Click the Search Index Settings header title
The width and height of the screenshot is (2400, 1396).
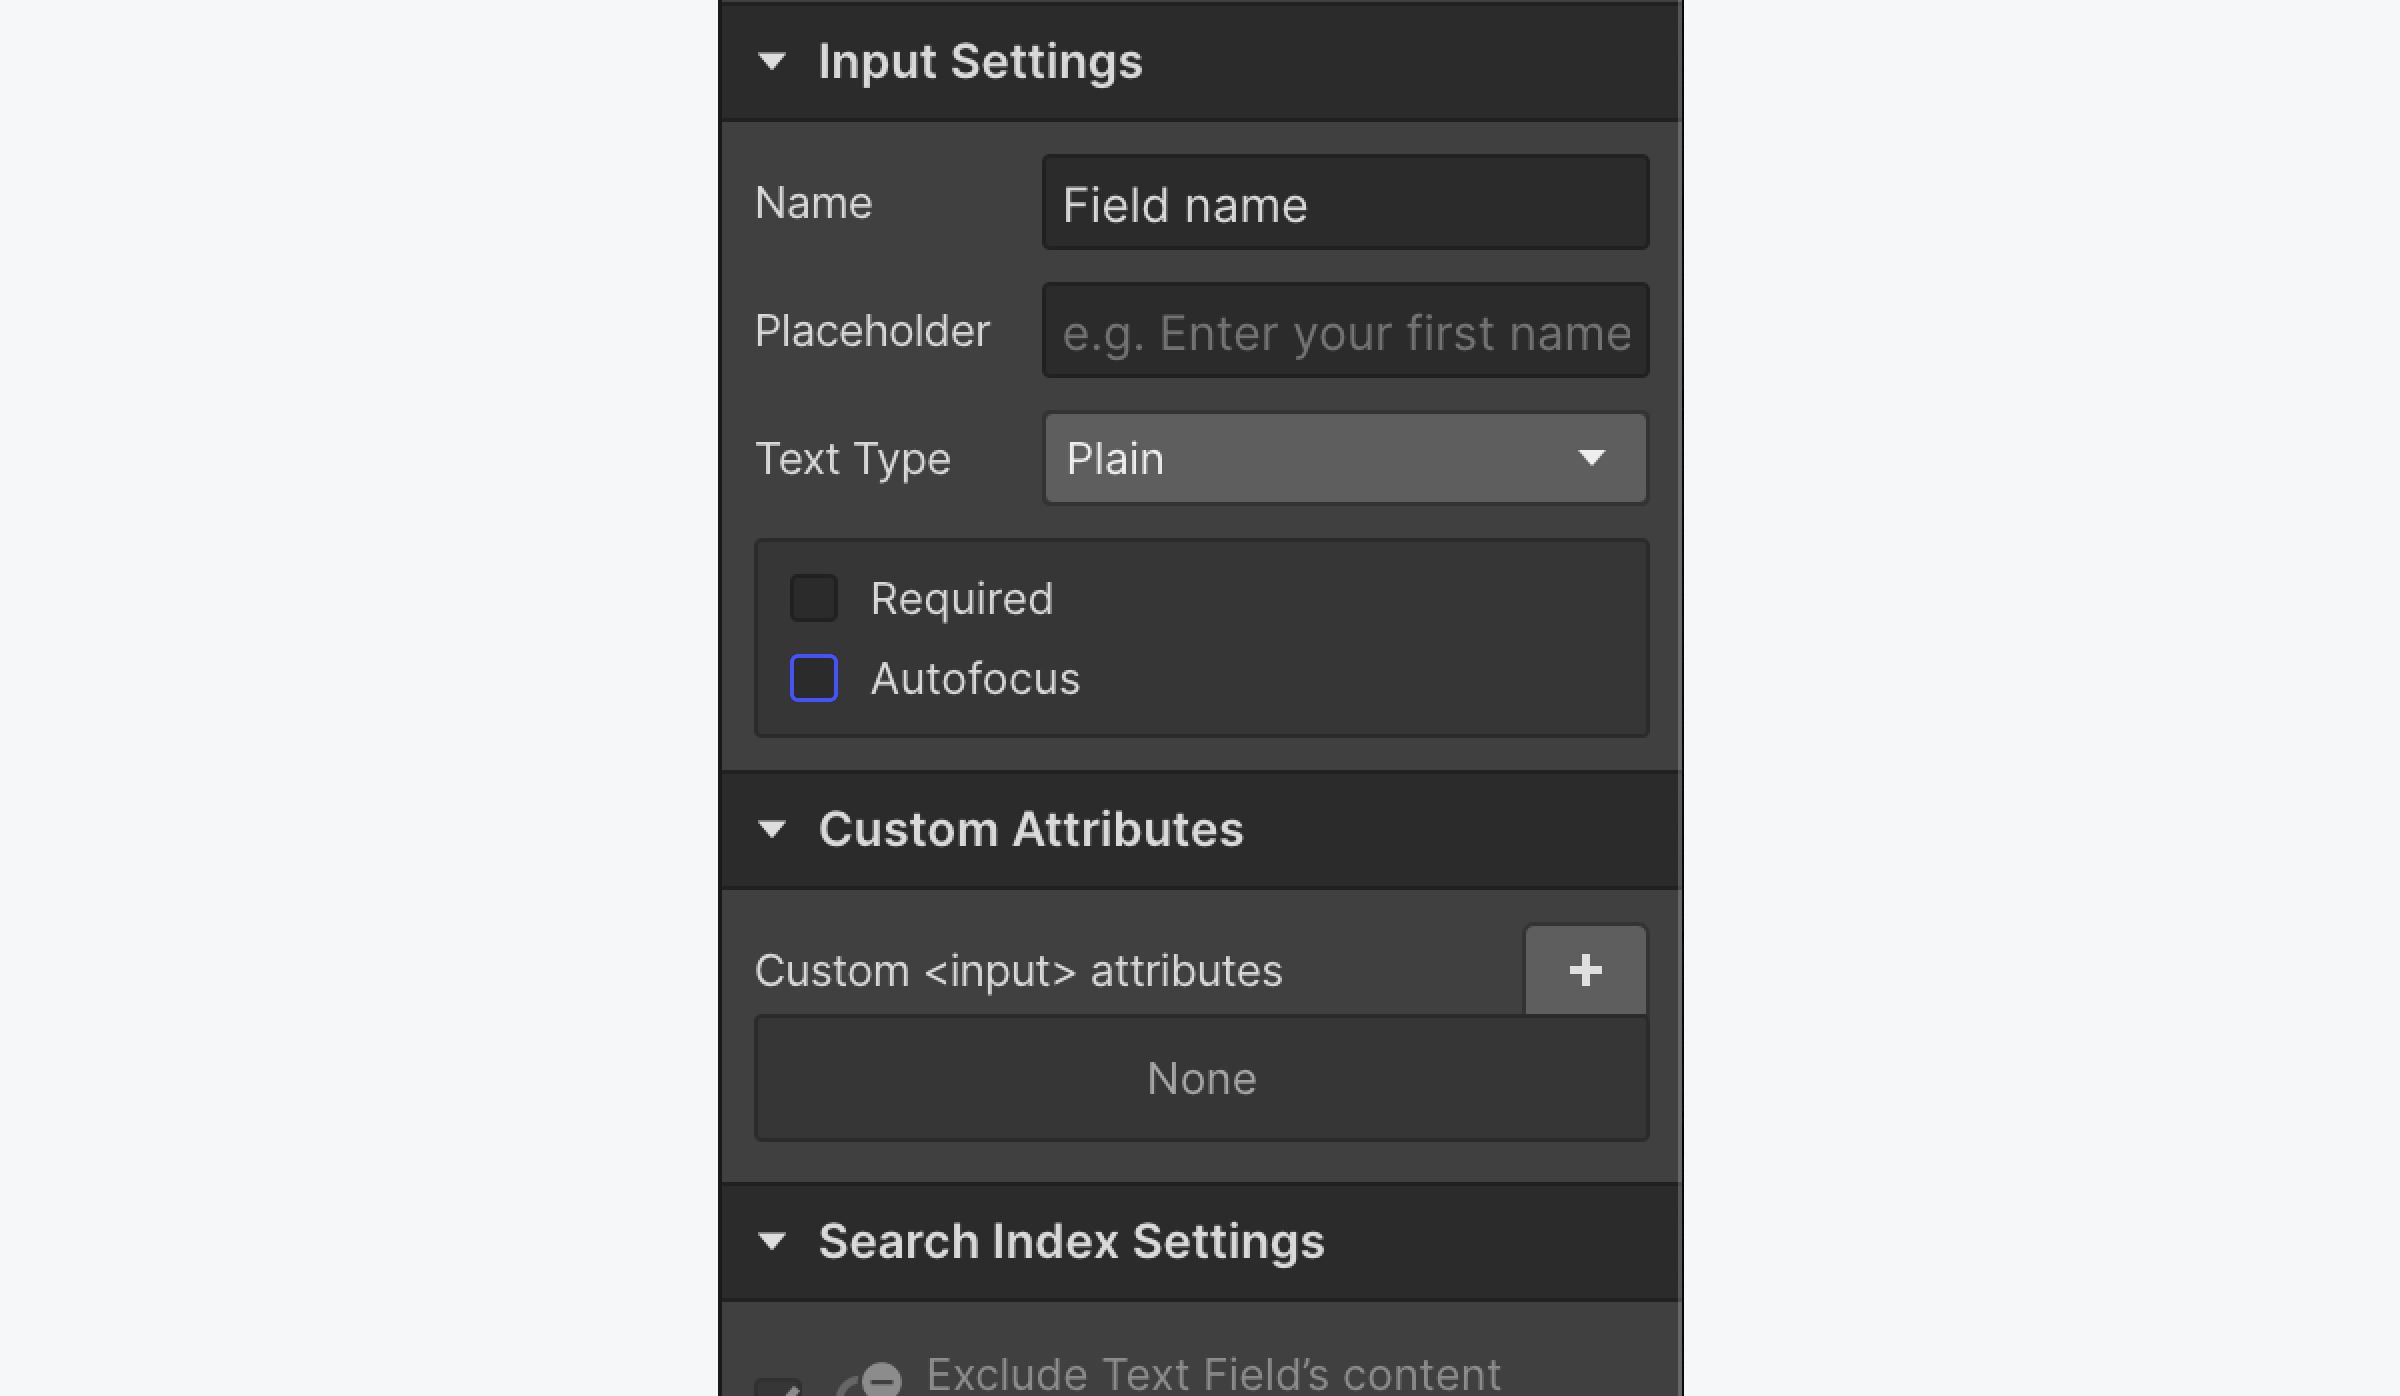[x=1071, y=1241]
